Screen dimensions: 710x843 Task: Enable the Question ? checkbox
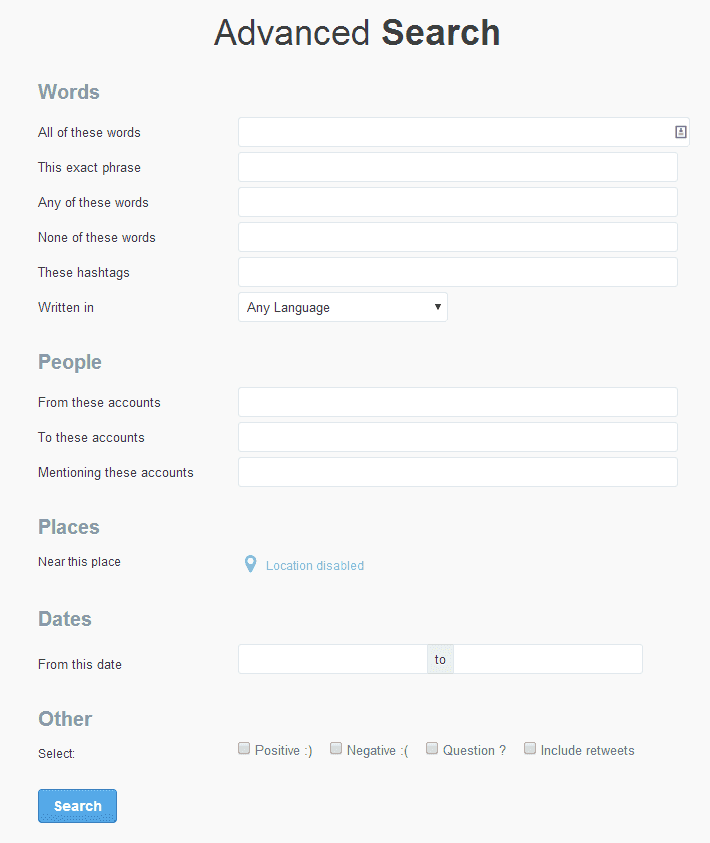click(x=432, y=748)
